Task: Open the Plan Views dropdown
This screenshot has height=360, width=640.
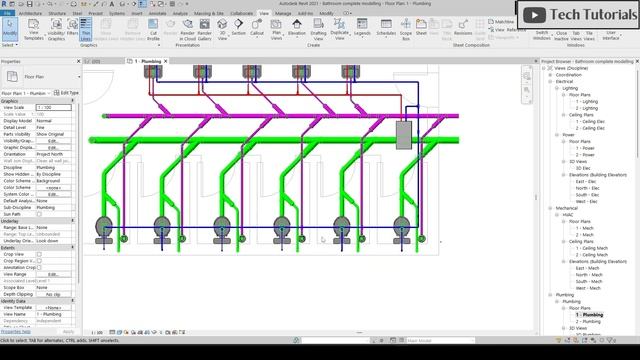Action: [276, 29]
